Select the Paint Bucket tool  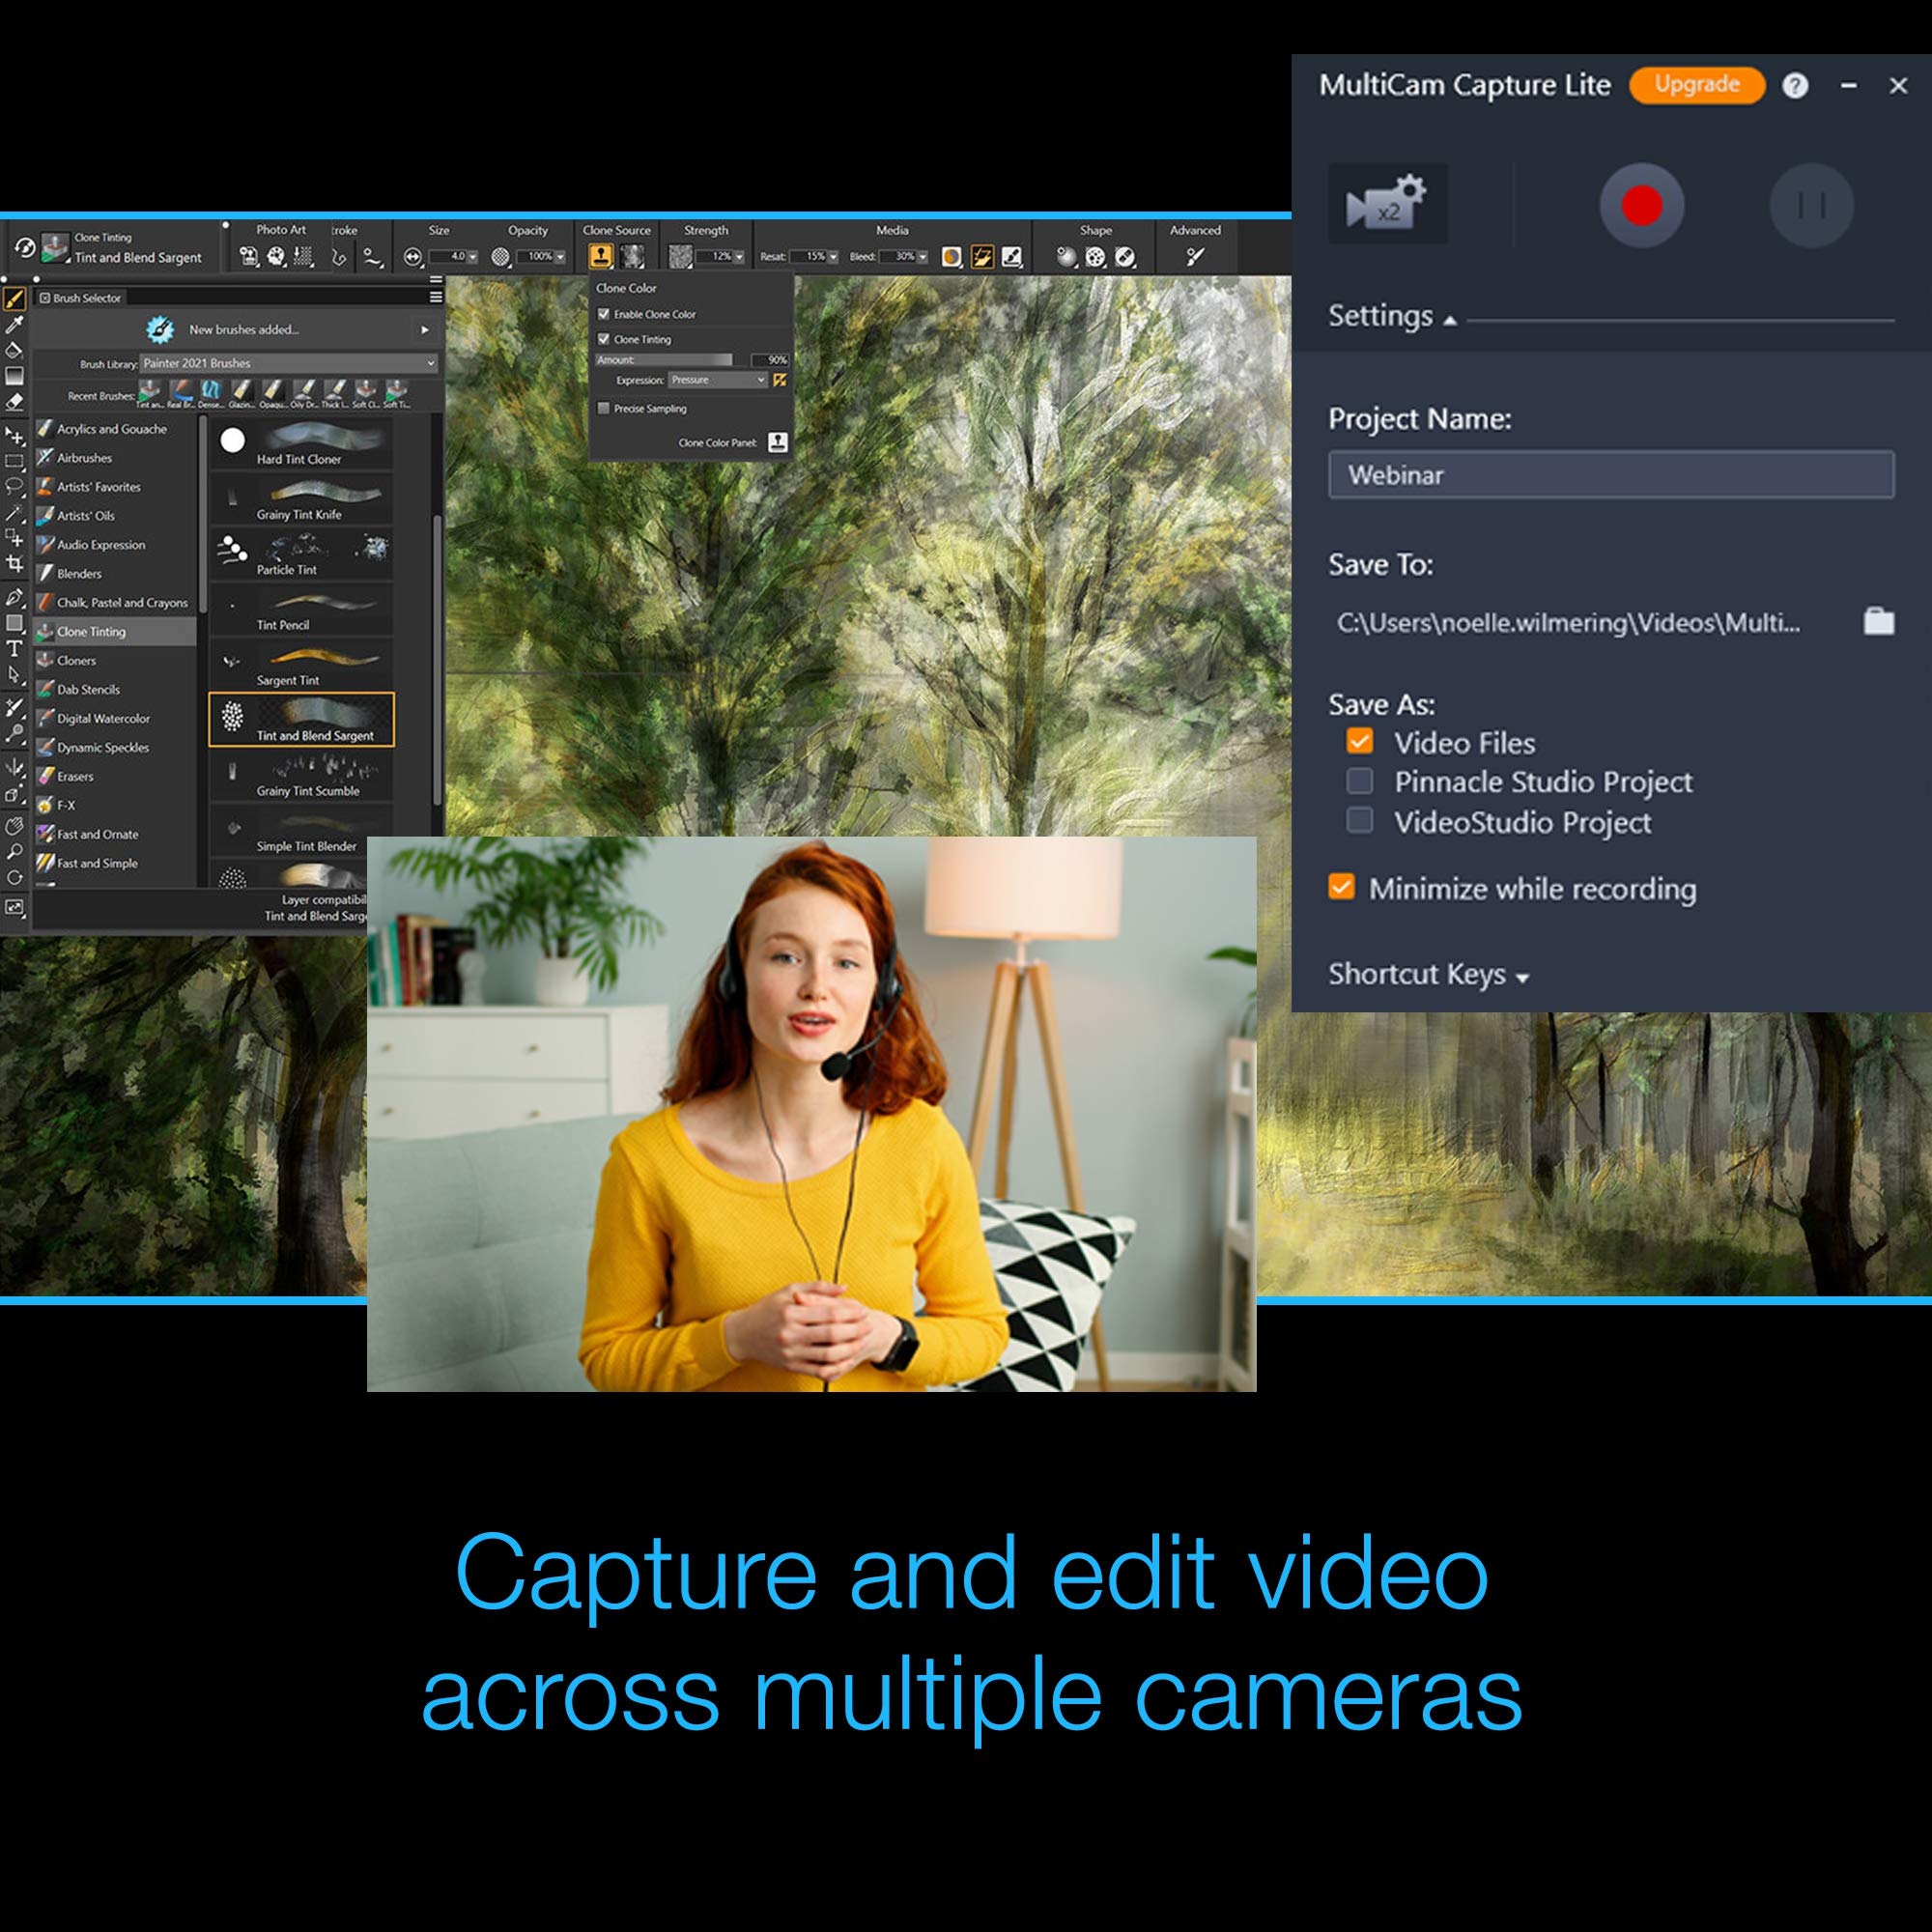[14, 350]
